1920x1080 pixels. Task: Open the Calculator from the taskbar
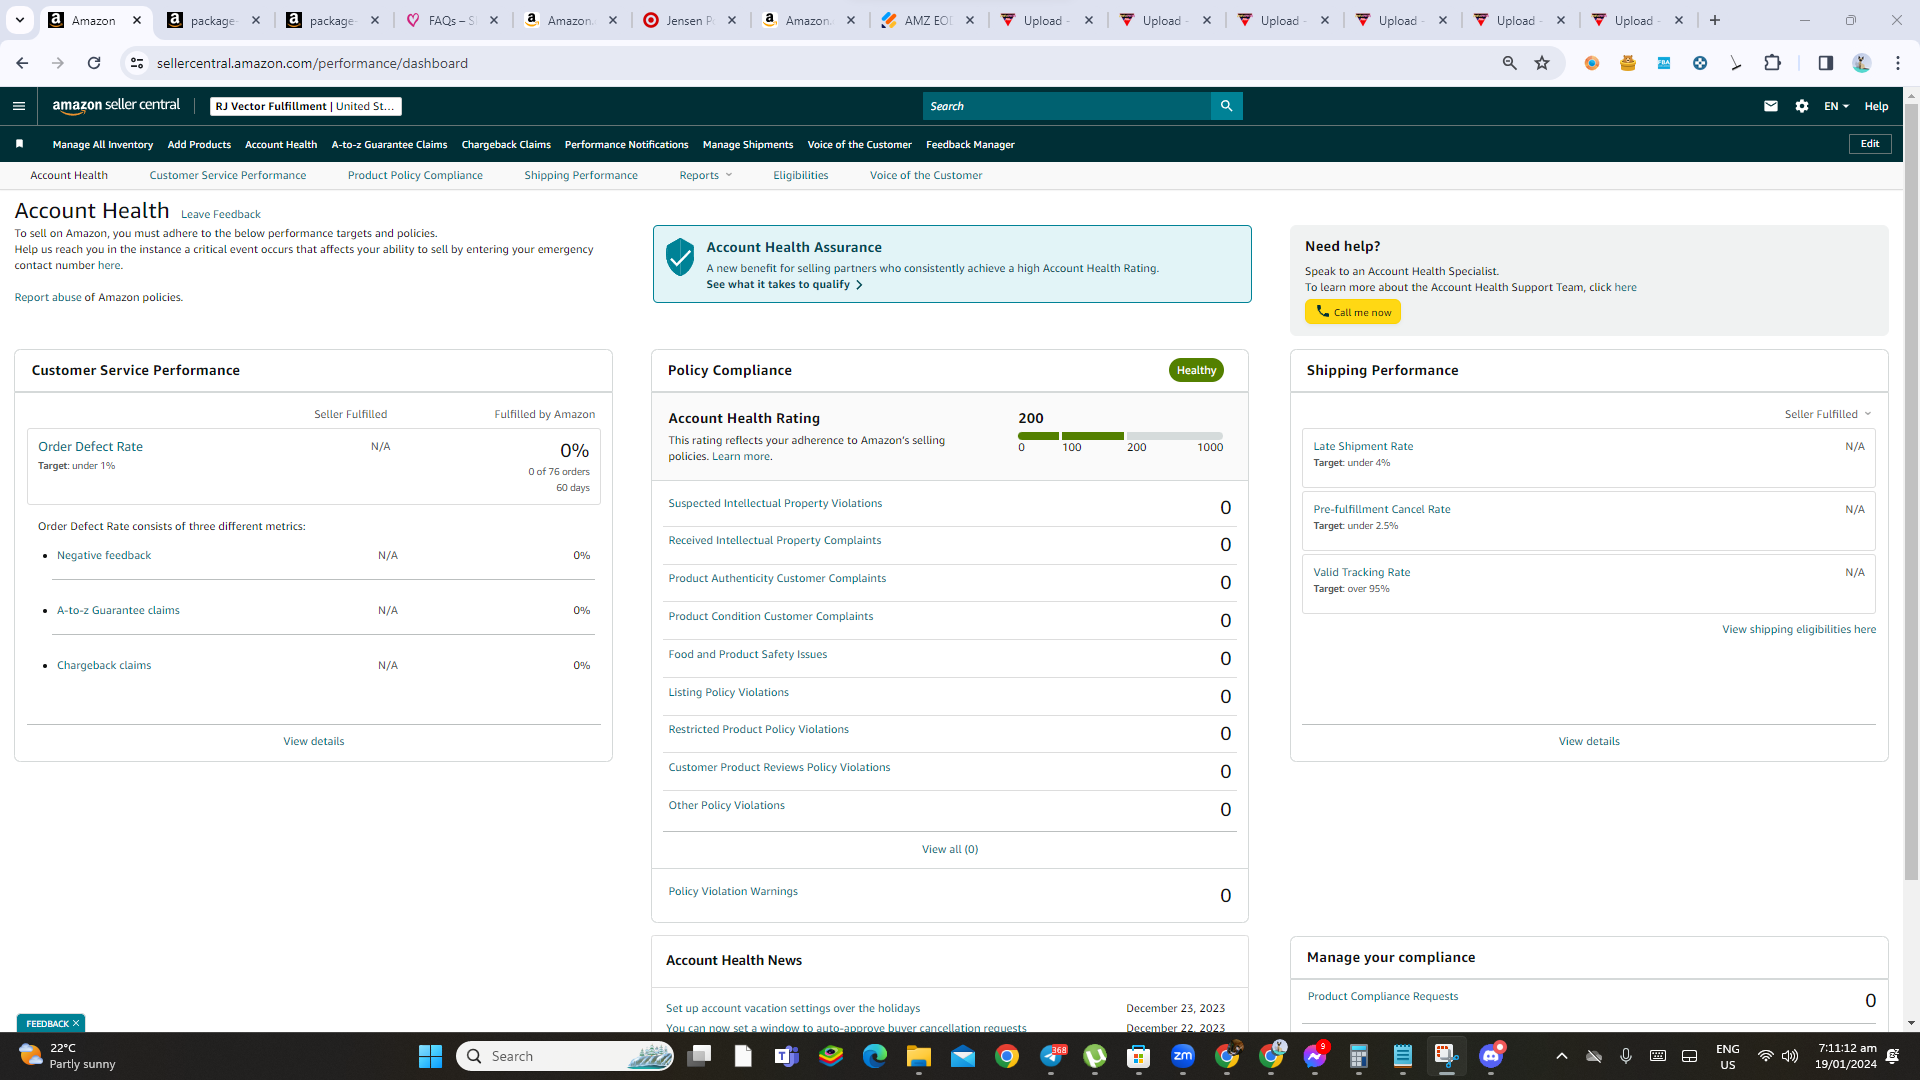coord(1359,1056)
